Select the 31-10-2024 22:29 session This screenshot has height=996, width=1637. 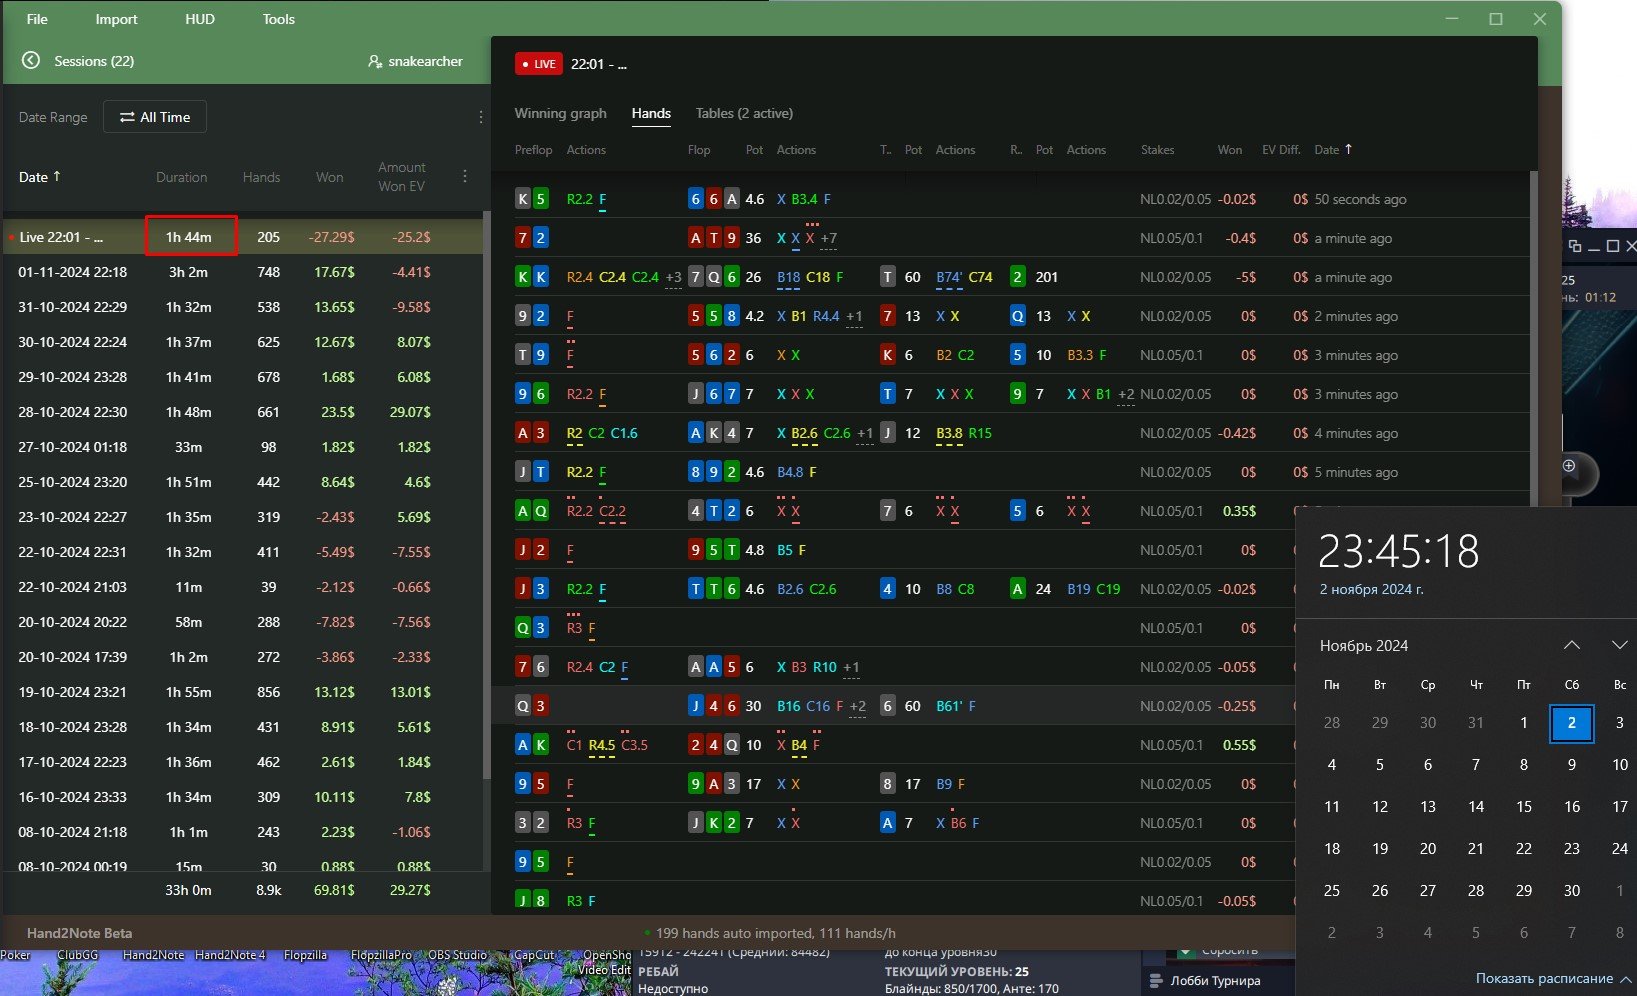point(243,307)
